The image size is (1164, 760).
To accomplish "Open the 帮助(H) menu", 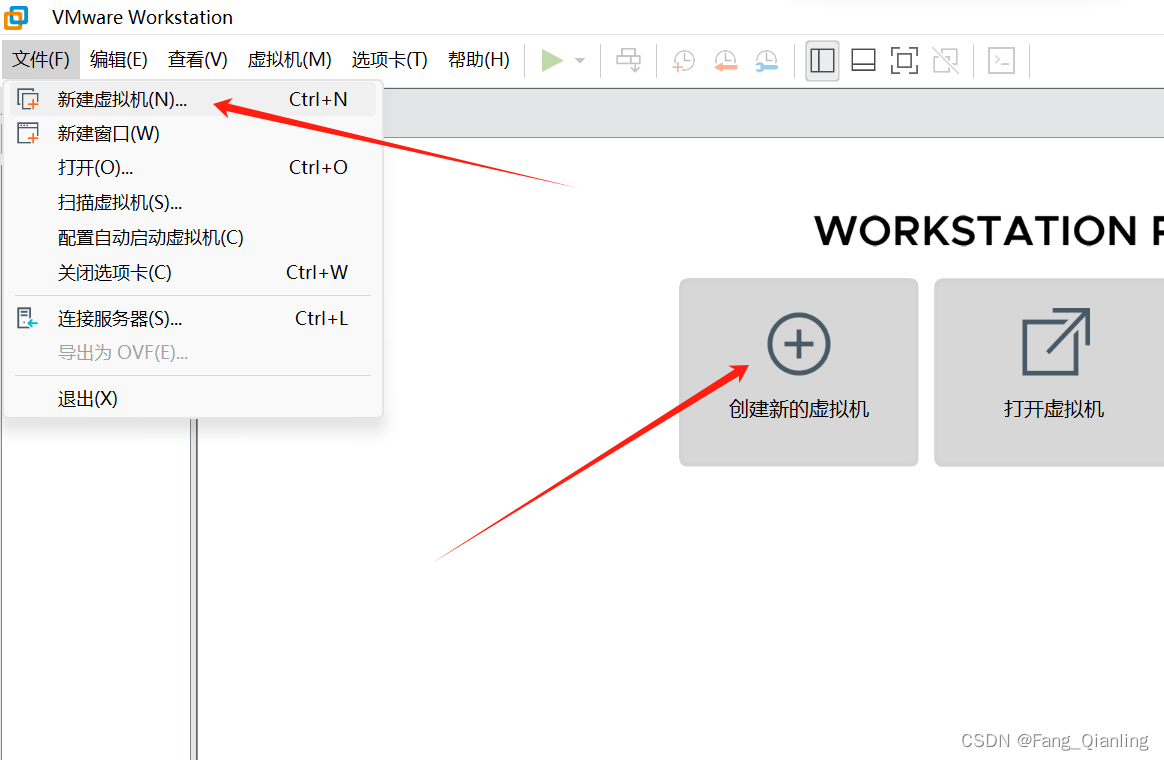I will pos(479,59).
